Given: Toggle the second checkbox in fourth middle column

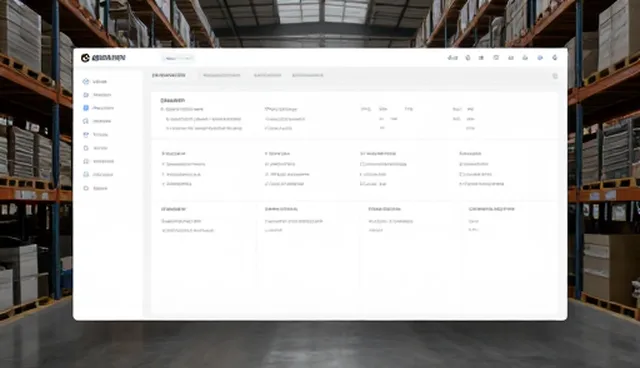Looking at the screenshot, I should [461, 174].
